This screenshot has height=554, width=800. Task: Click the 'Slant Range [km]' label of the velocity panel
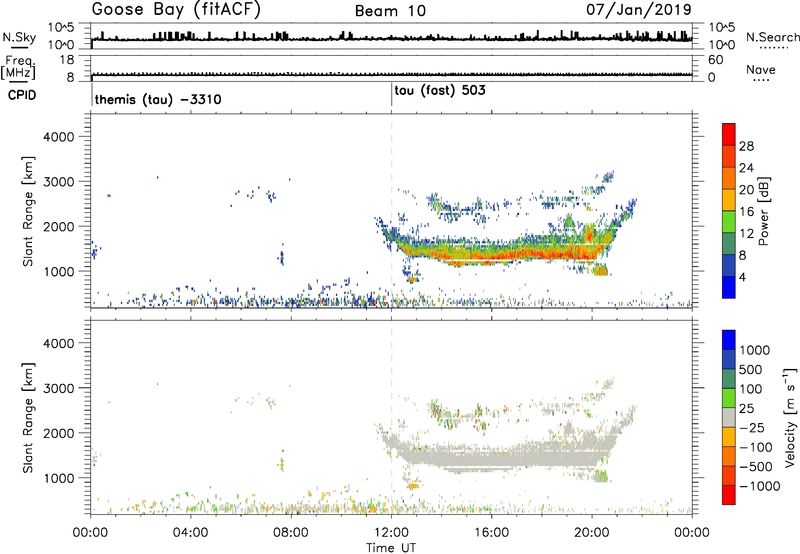click(x=28, y=418)
